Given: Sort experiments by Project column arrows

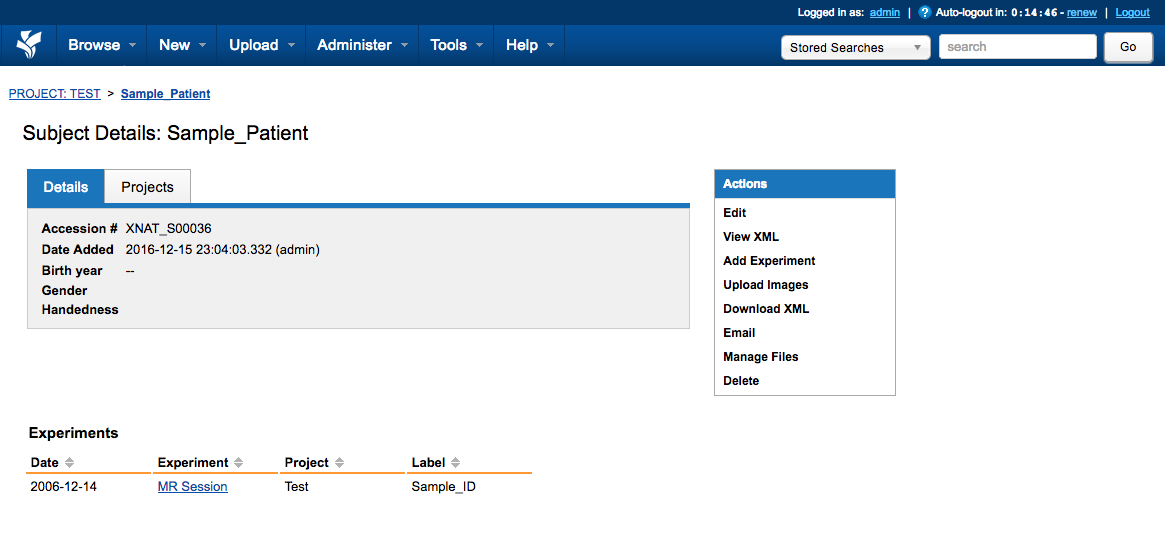Looking at the screenshot, I should pos(339,463).
